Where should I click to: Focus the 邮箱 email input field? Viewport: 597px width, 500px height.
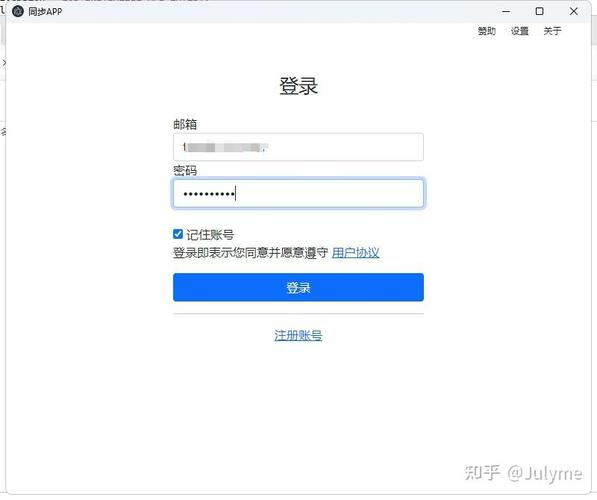[298, 147]
